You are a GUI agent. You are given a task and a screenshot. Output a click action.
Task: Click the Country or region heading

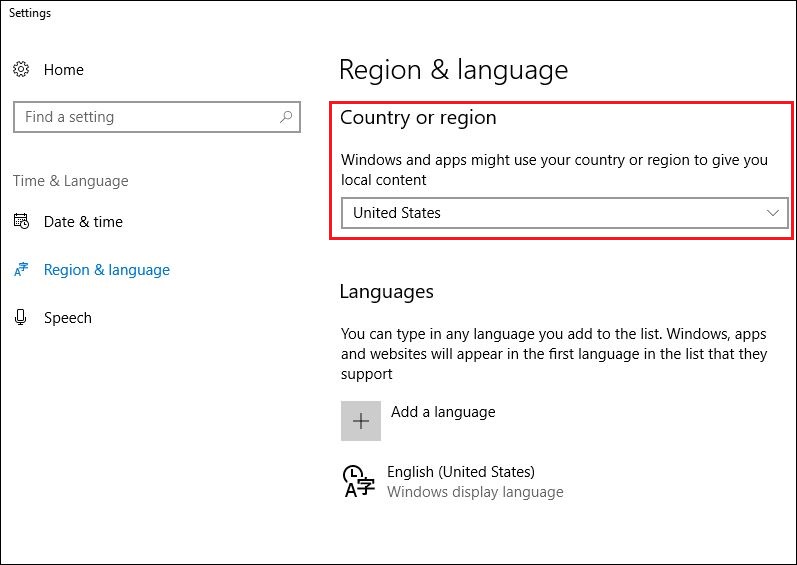coord(418,117)
